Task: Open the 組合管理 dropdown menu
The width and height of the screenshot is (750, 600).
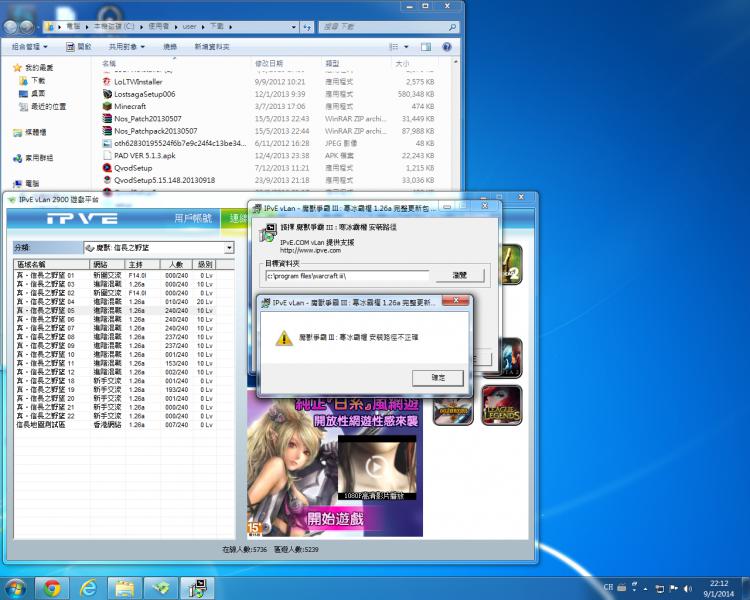Action: (x=30, y=46)
